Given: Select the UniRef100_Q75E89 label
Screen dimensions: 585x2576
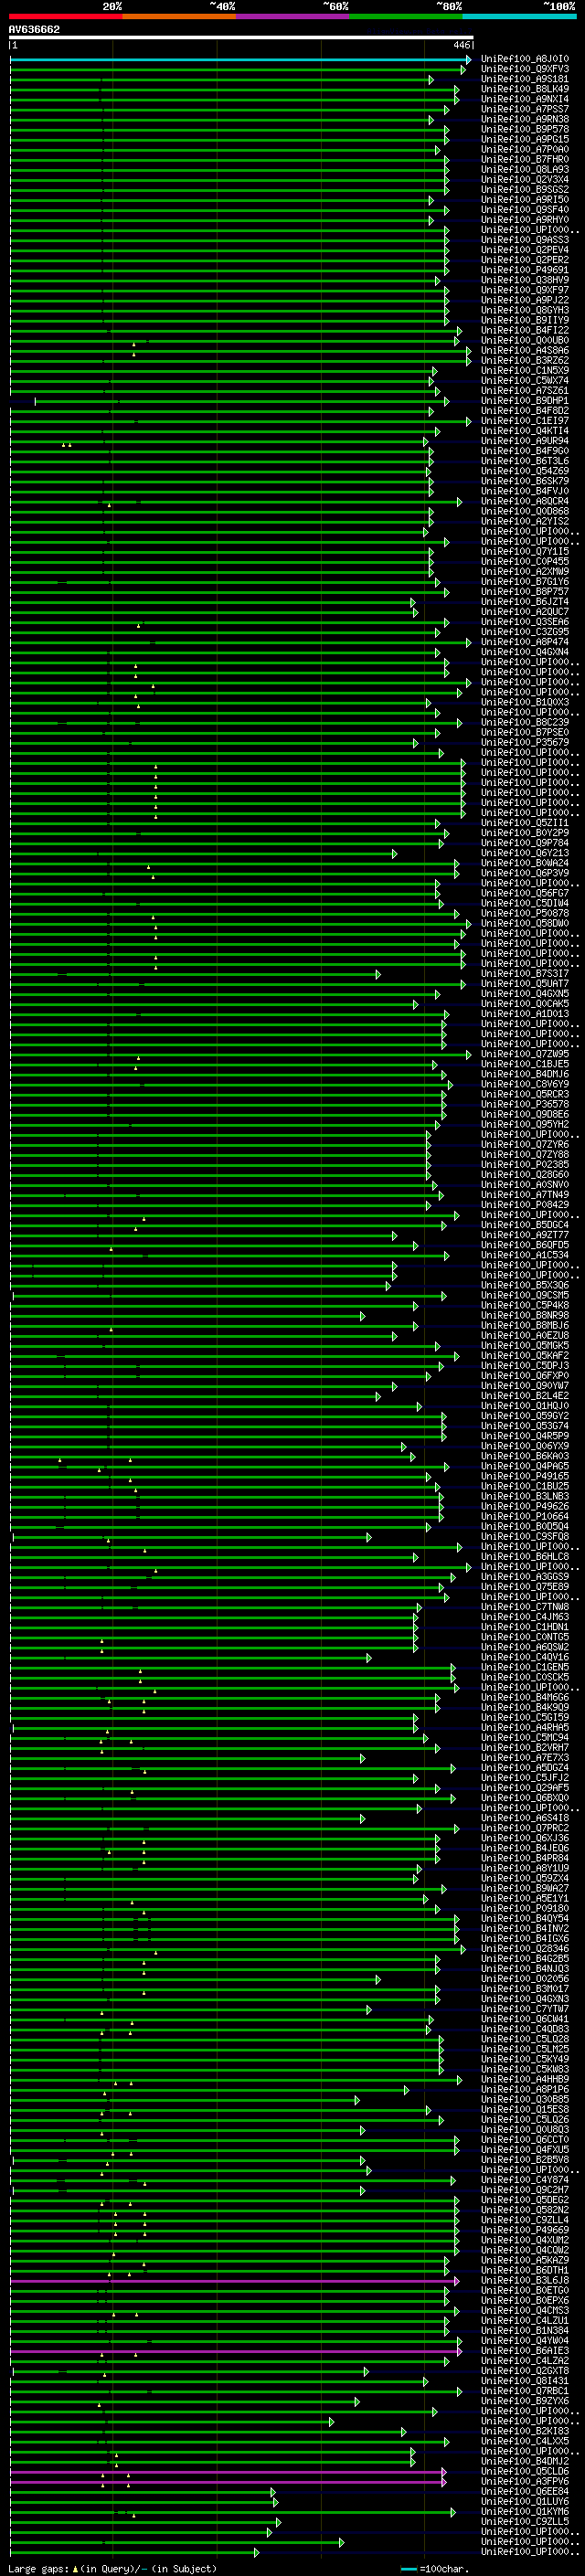Looking at the screenshot, I should [x=525, y=1587].
